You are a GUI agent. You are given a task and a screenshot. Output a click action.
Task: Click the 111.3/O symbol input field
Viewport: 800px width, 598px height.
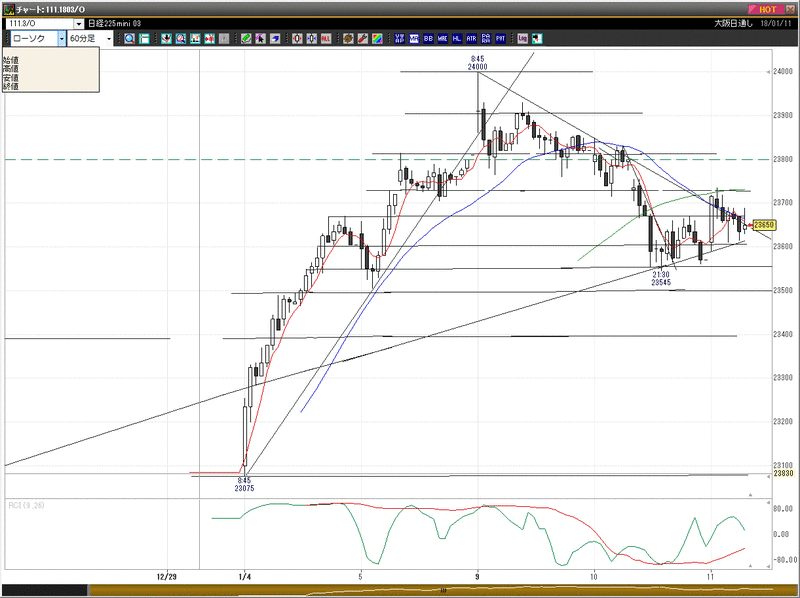pos(40,23)
